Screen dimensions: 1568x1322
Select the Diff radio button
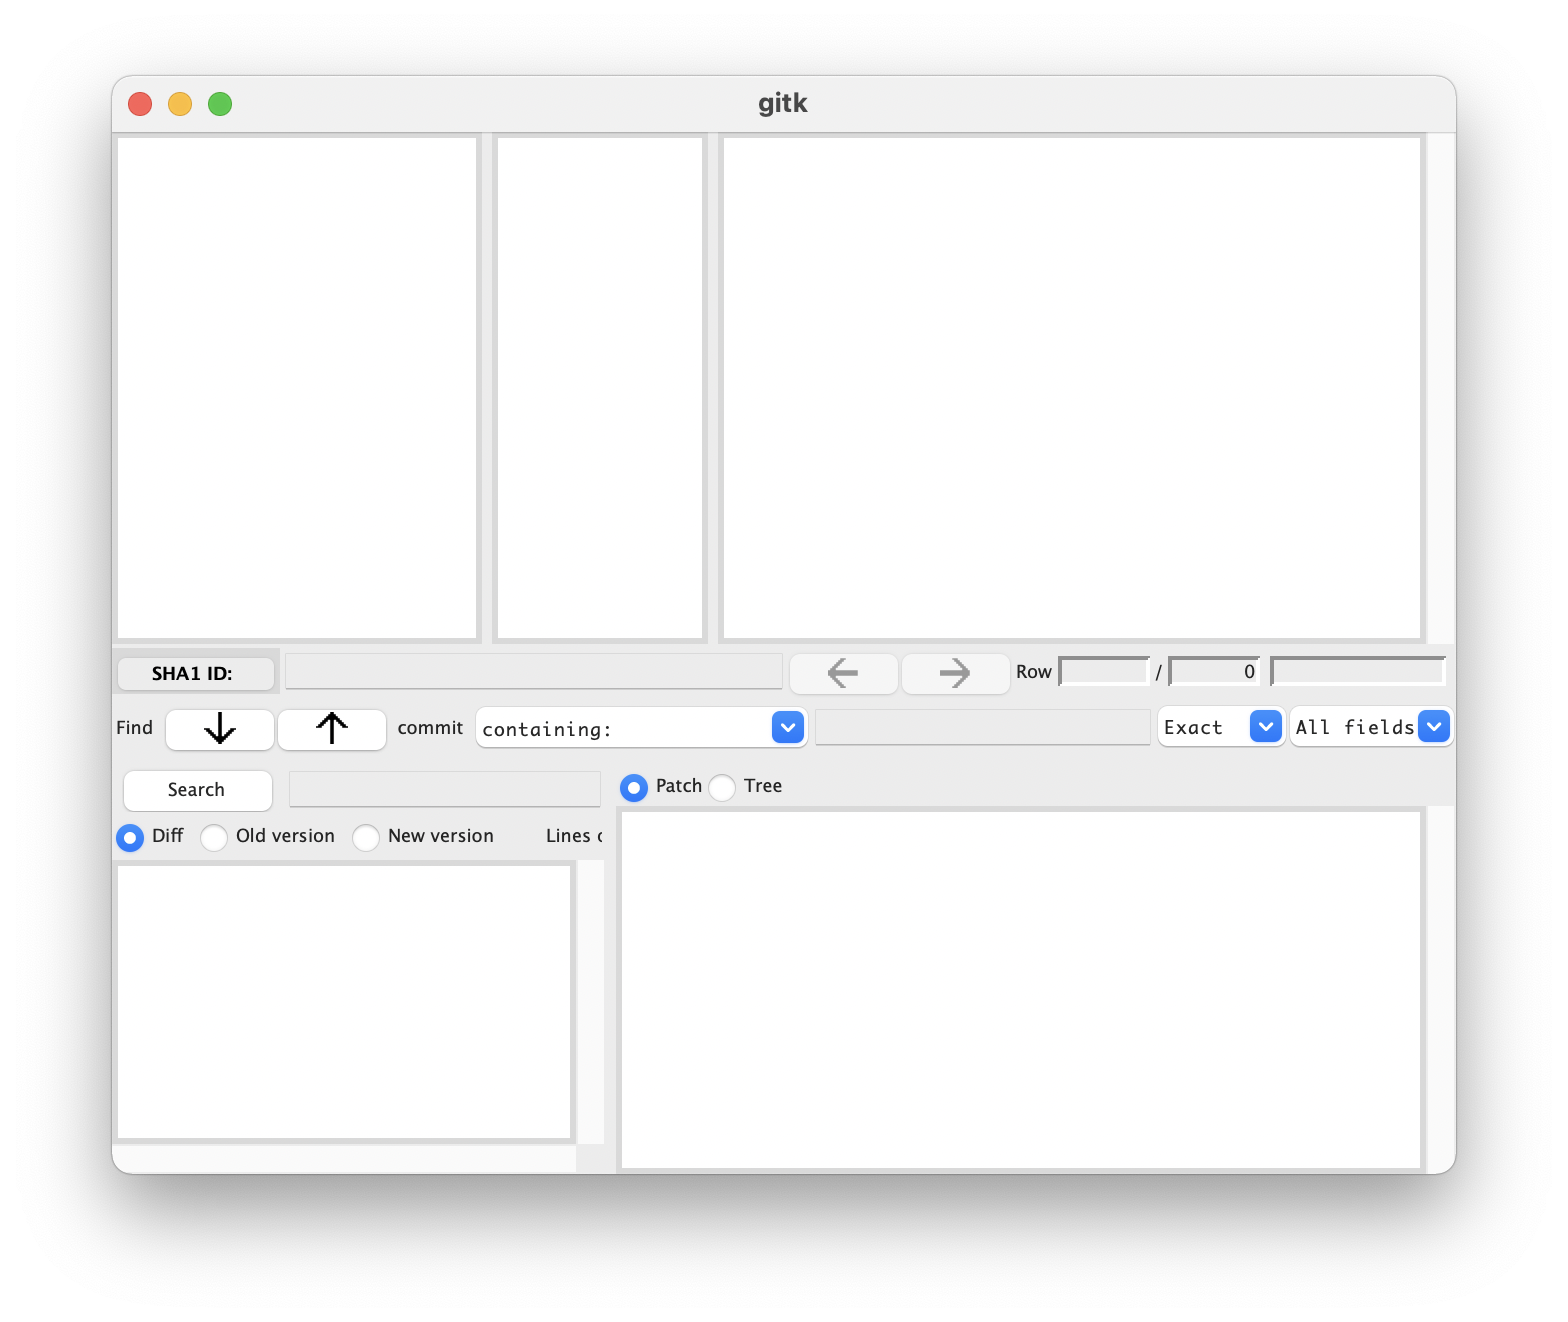tap(130, 837)
